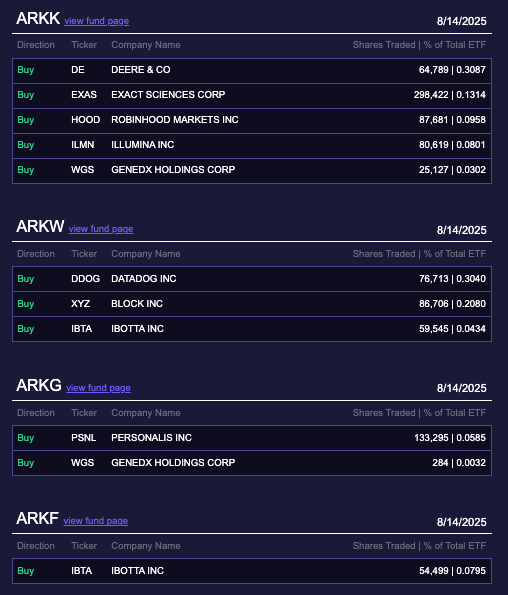Select the DATADOG INC trade row
Image resolution: width=508 pixels, height=595 pixels.
click(252, 279)
